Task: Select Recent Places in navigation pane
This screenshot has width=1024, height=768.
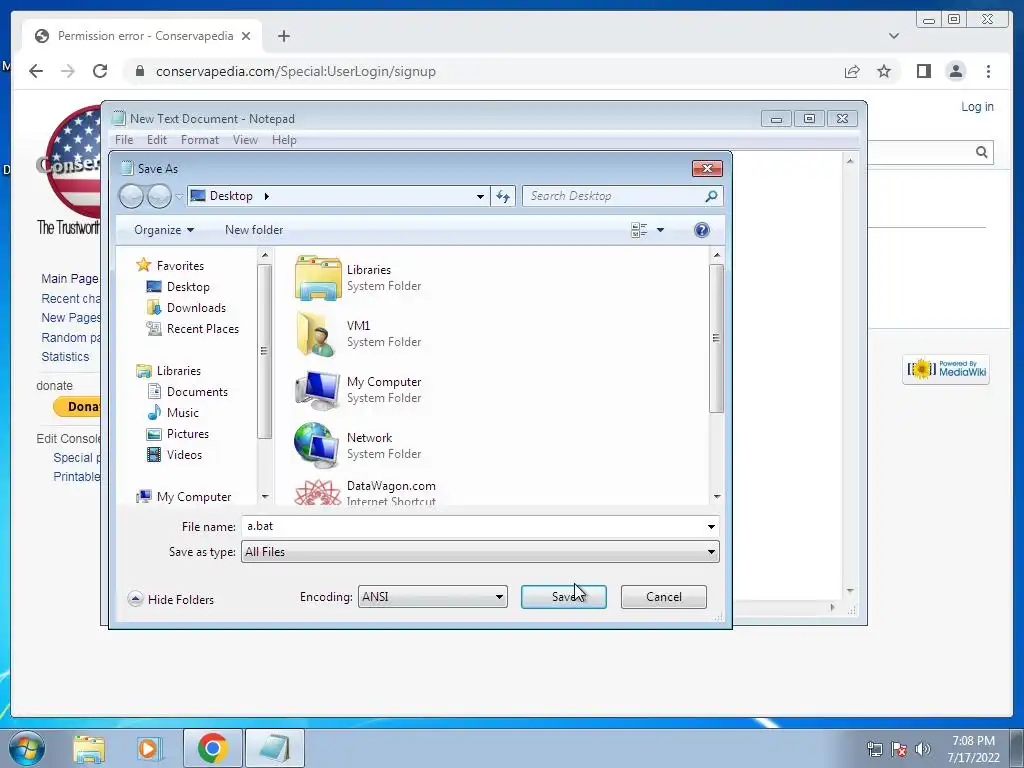Action: 193,328
